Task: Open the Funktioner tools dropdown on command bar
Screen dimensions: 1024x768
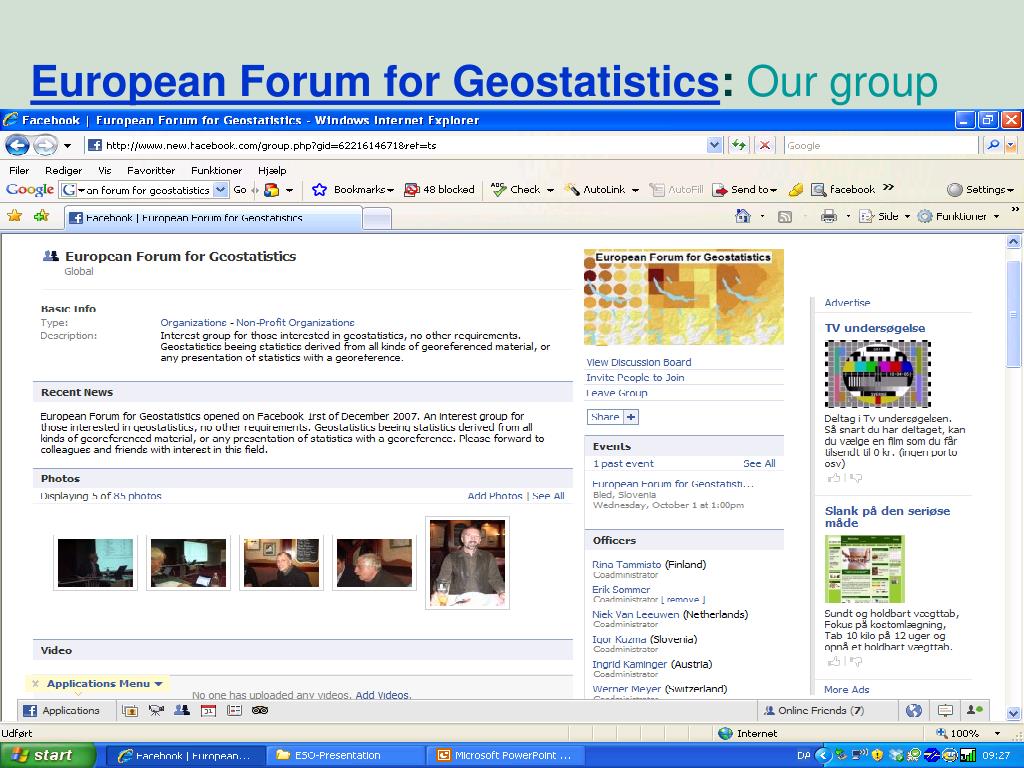Action: [996, 216]
